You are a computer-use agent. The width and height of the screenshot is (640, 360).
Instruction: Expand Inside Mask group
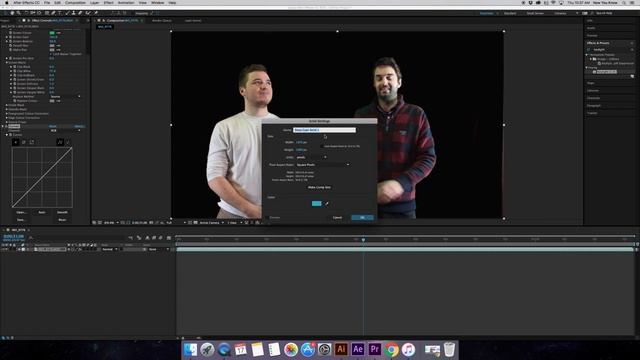point(7,105)
